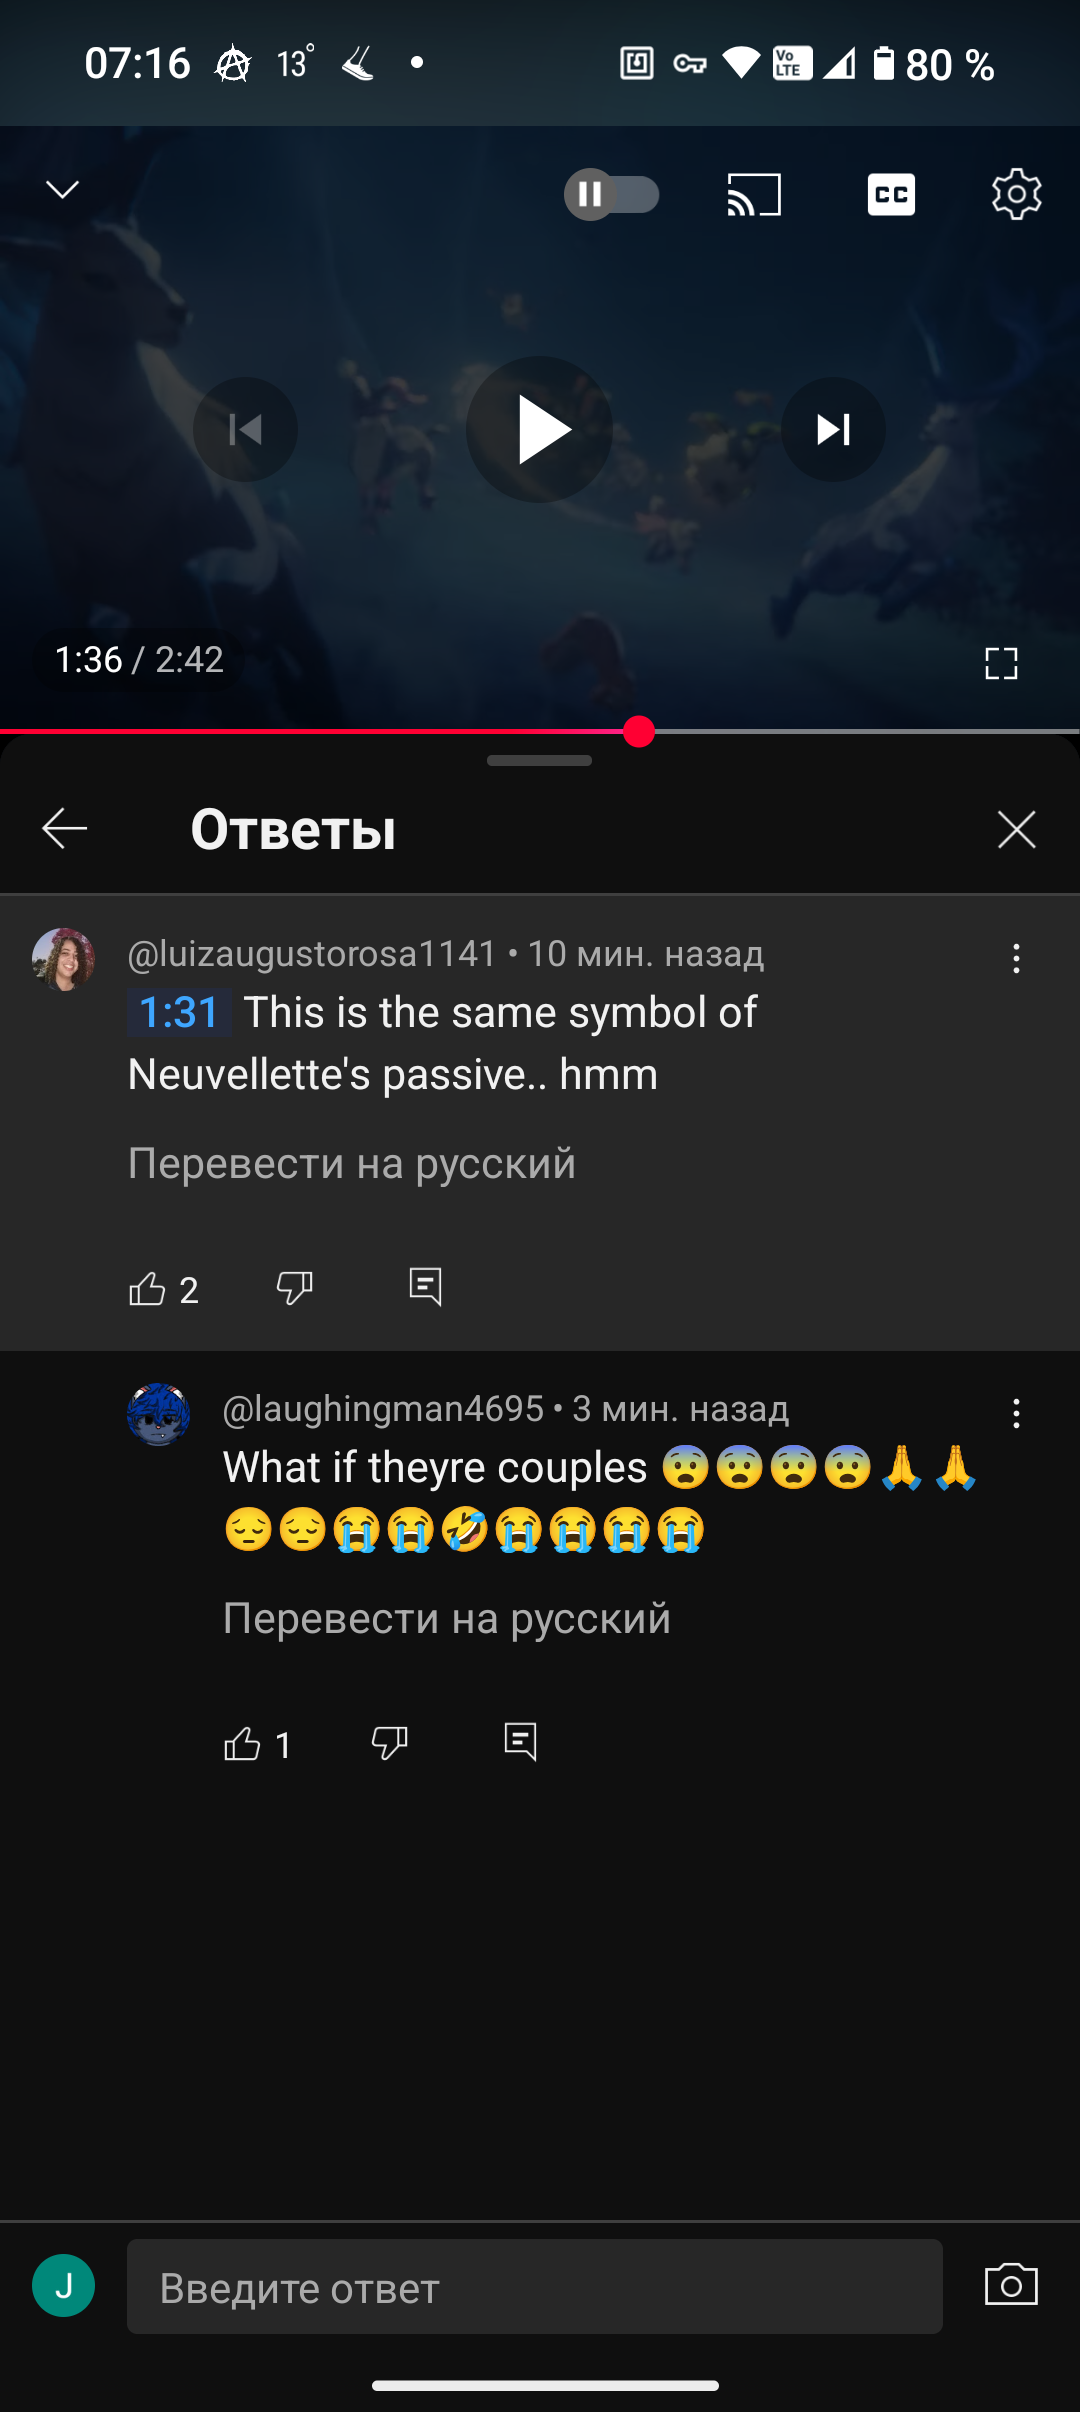1080x2412 pixels.
Task: Like luizaugustorosa1141's comment
Action: 147,1288
